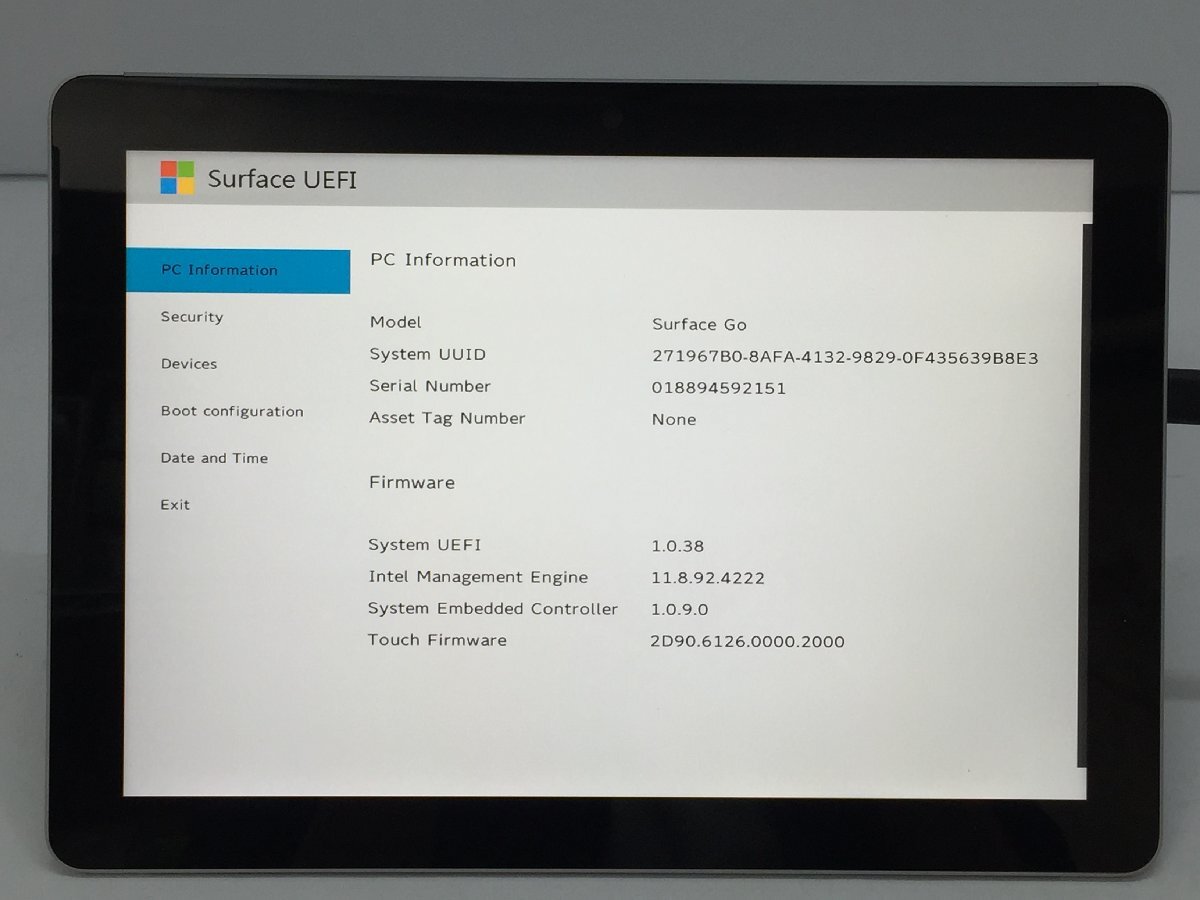The height and width of the screenshot is (900, 1200).
Task: Click the serial number 018894592151
Action: 719,388
